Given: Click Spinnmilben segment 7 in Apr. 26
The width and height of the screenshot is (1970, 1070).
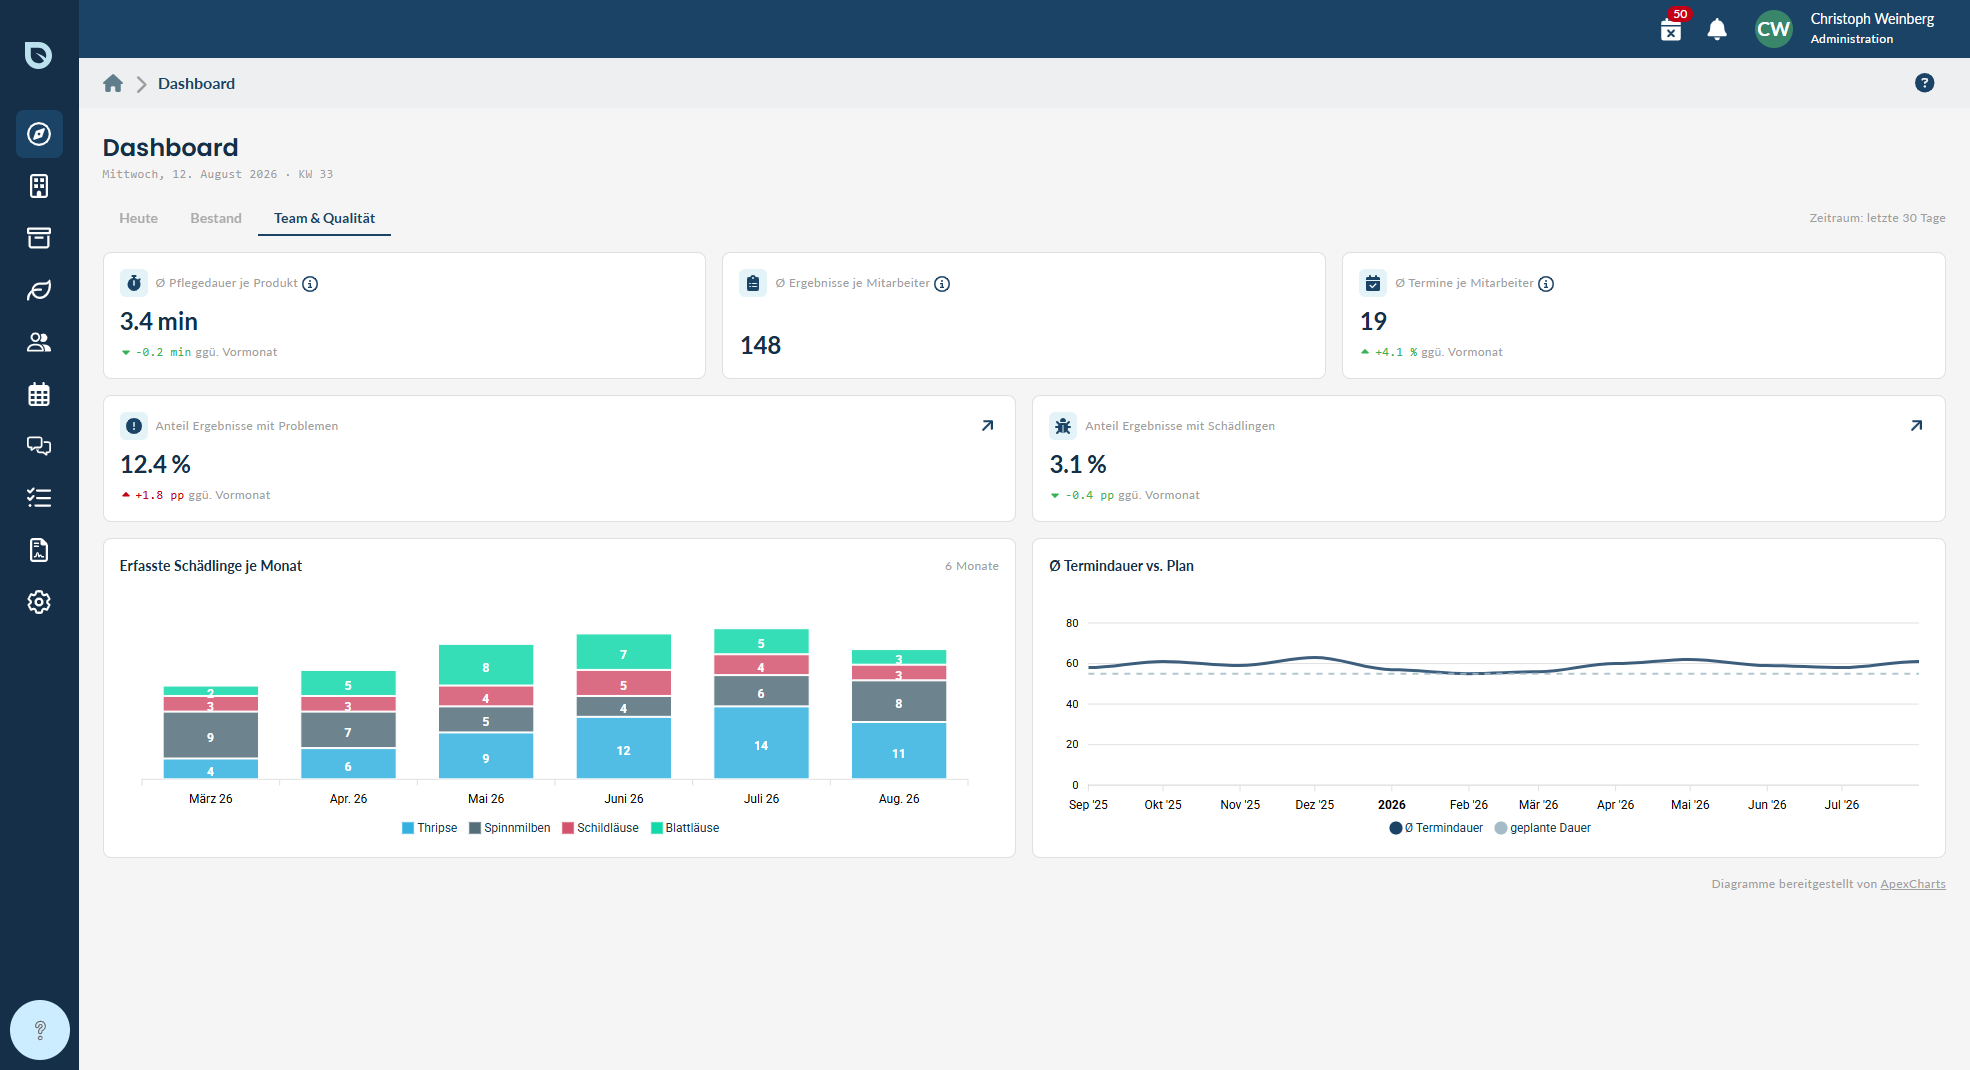Looking at the screenshot, I should (348, 730).
